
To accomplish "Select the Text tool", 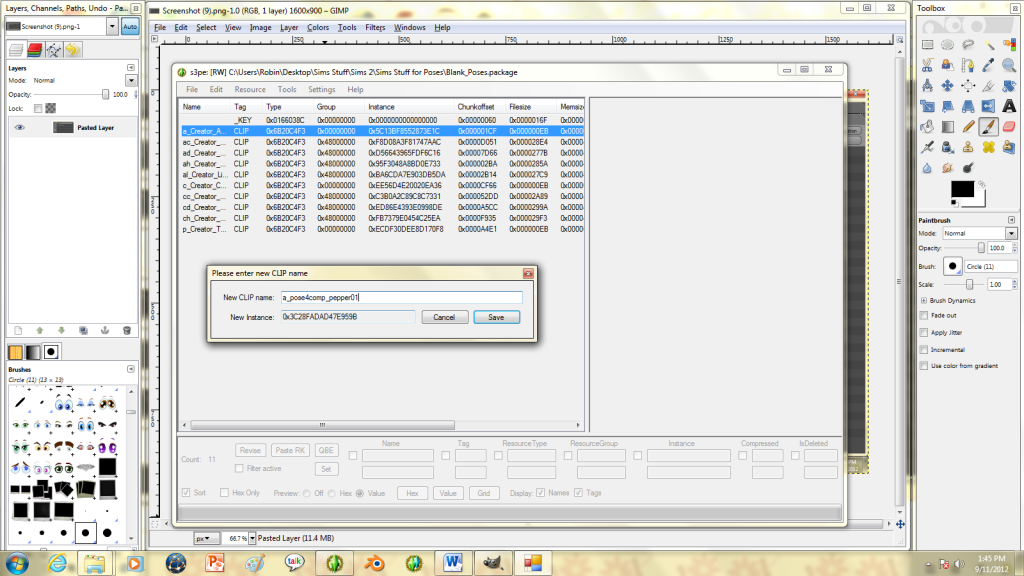I will [x=1009, y=106].
